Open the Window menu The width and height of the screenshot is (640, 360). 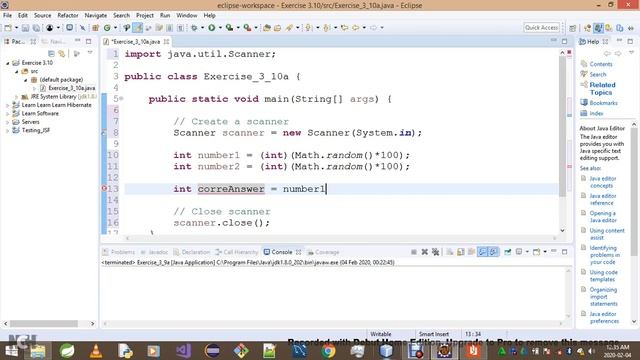[187, 15]
